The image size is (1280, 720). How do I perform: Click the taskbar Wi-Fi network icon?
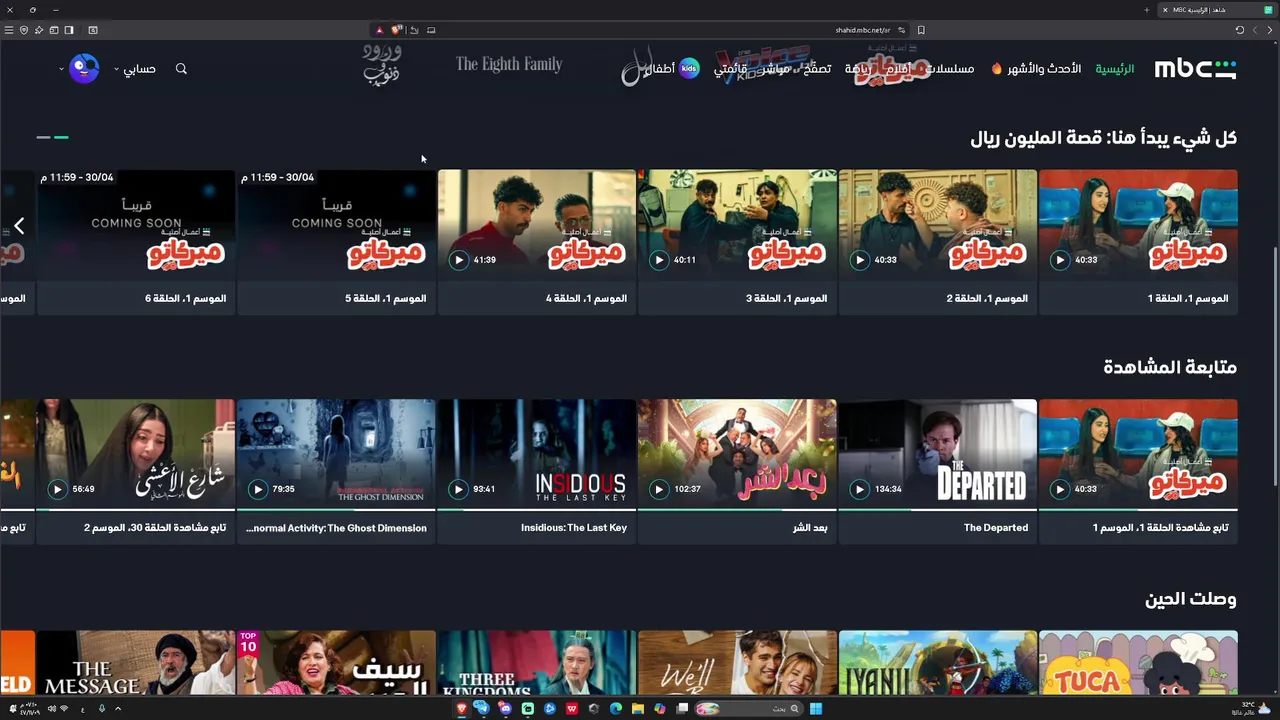tap(65, 709)
